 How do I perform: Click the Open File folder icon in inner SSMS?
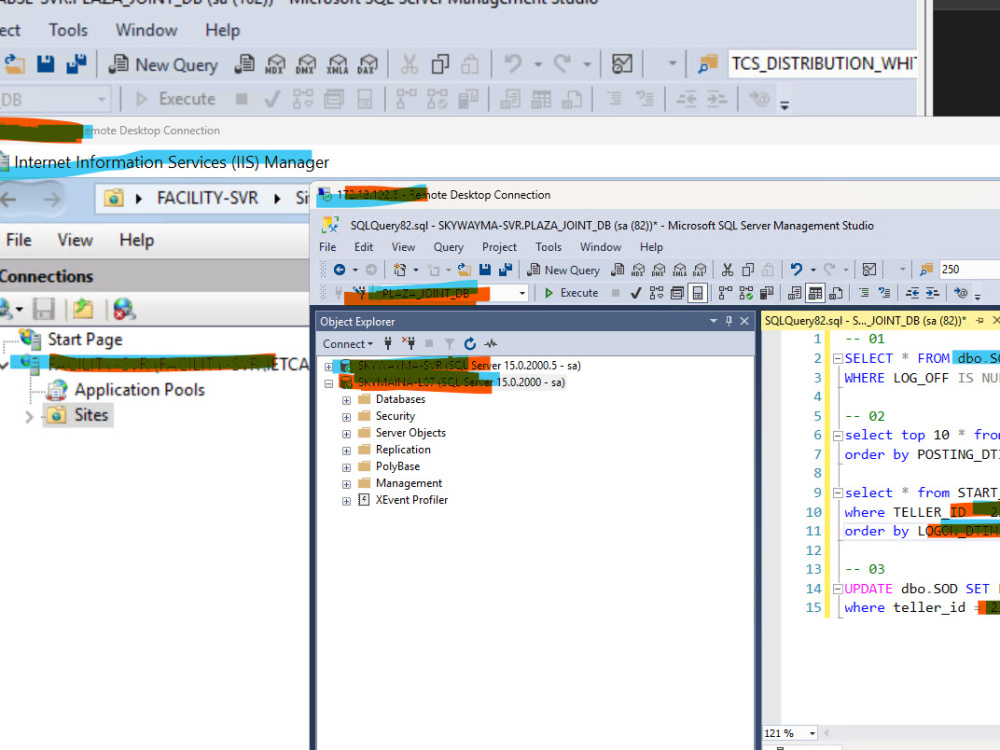[x=464, y=270]
